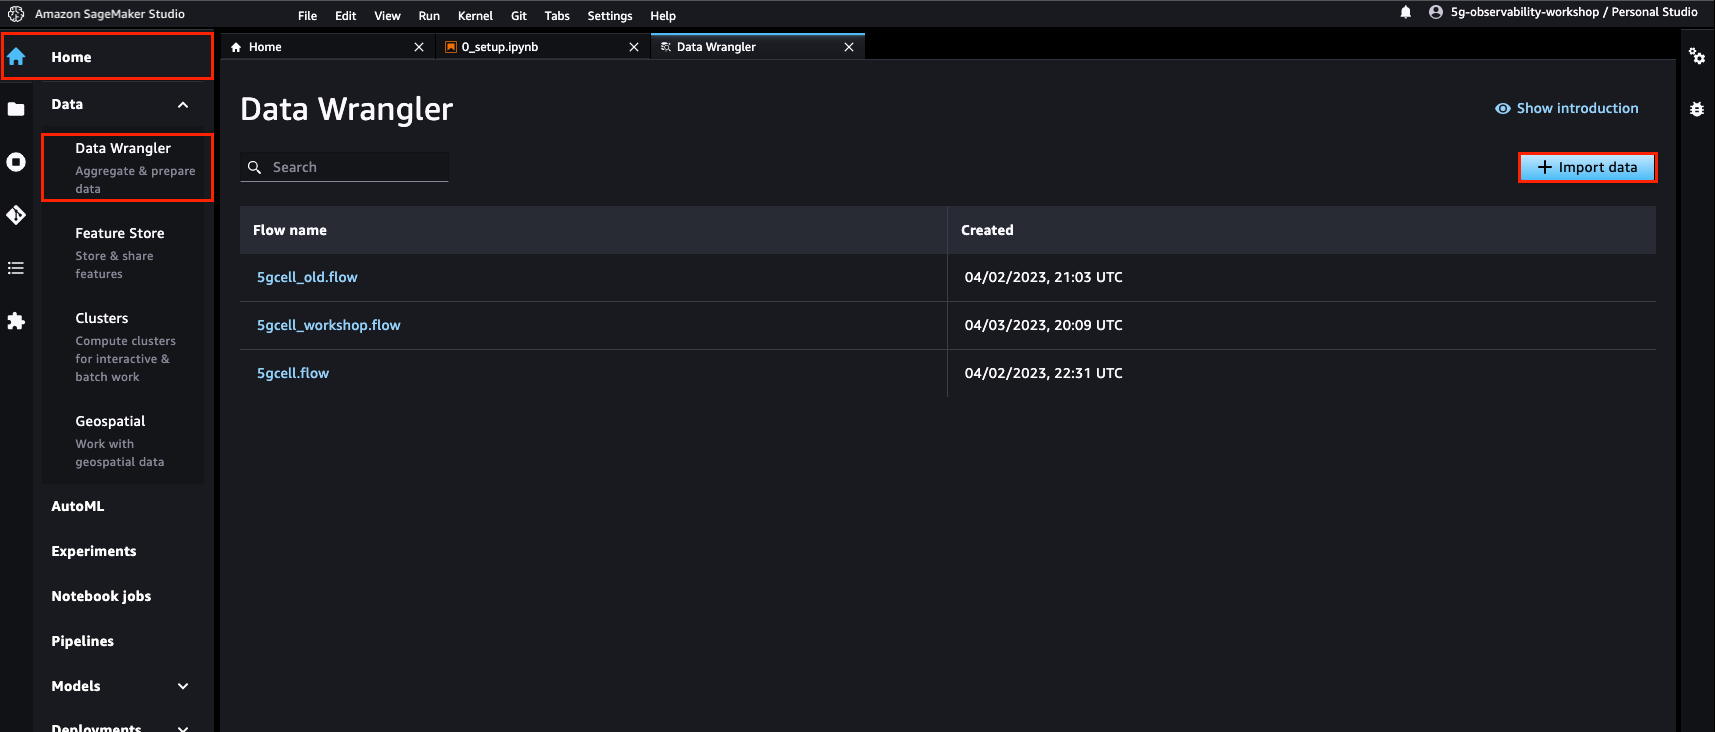Click the notifications bell icon
Viewport: 1715px width, 732px height.
point(1406,12)
